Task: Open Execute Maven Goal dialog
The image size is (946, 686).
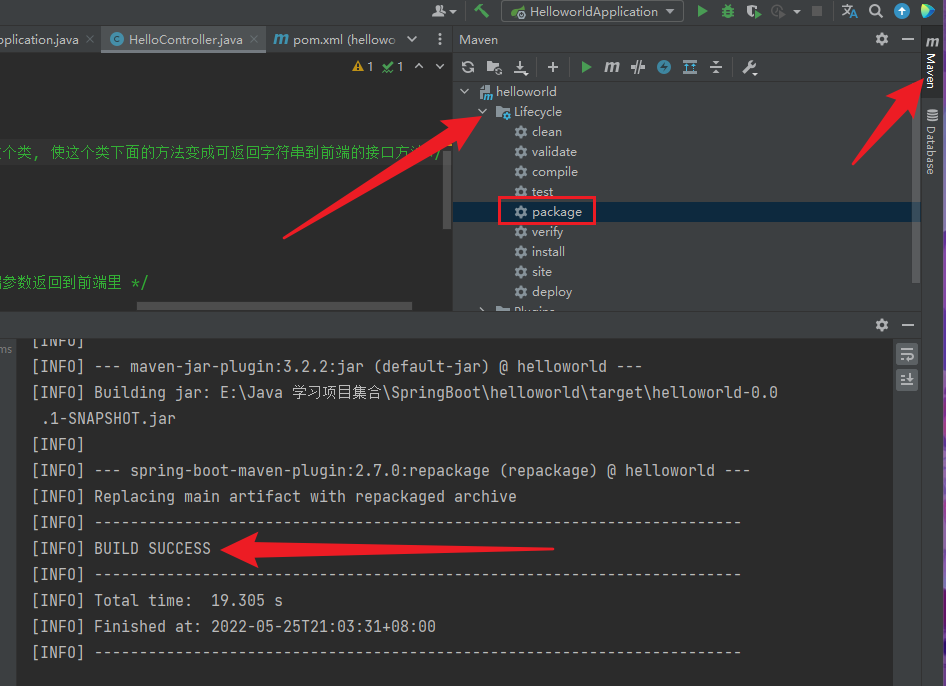Action: pyautogui.click(x=612, y=67)
